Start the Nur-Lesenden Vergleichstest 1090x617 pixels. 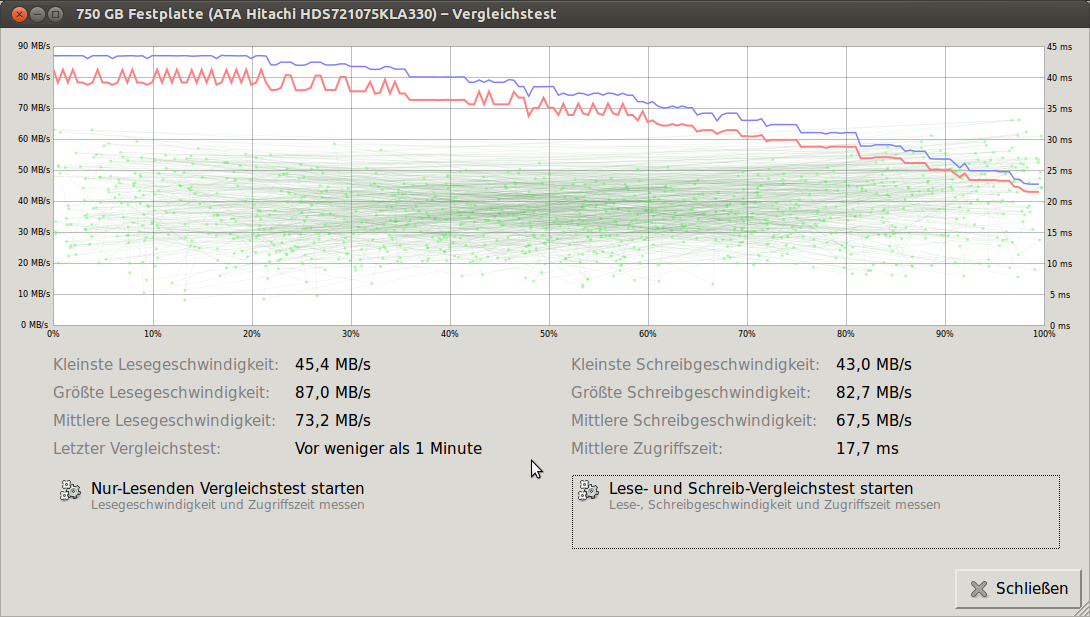(227, 489)
